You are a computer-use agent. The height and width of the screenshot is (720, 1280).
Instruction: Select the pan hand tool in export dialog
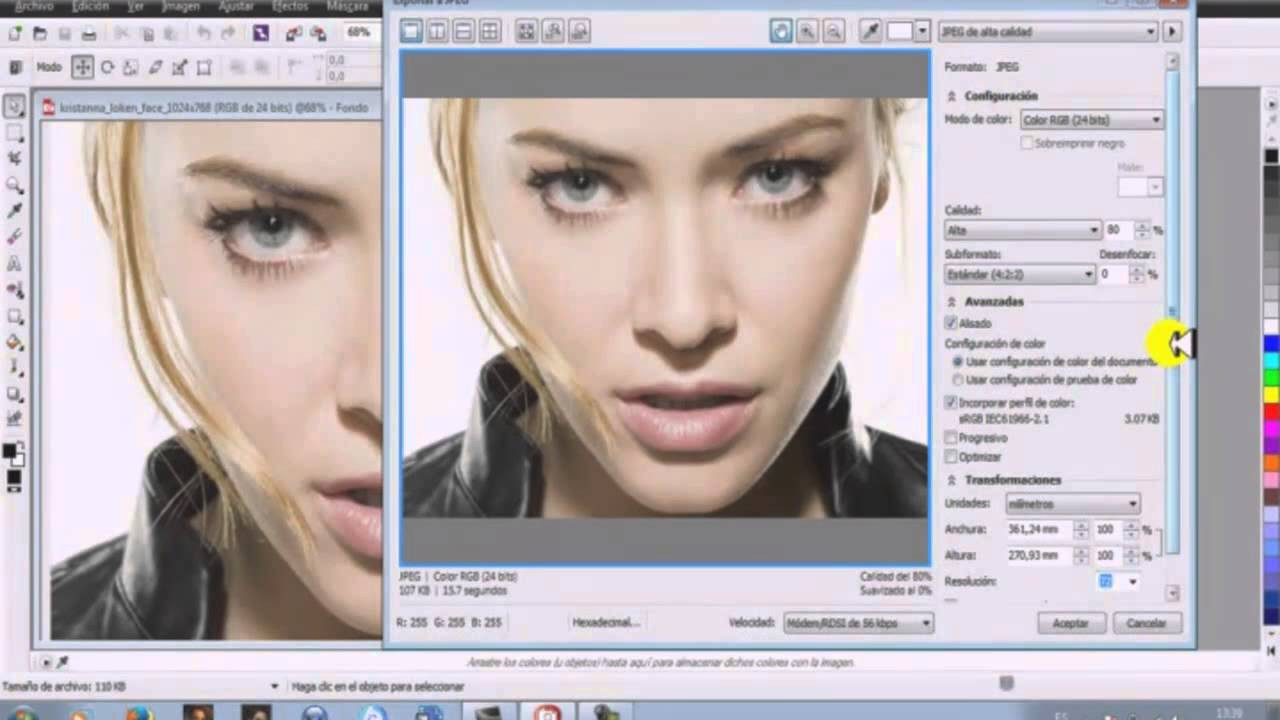[x=781, y=32]
